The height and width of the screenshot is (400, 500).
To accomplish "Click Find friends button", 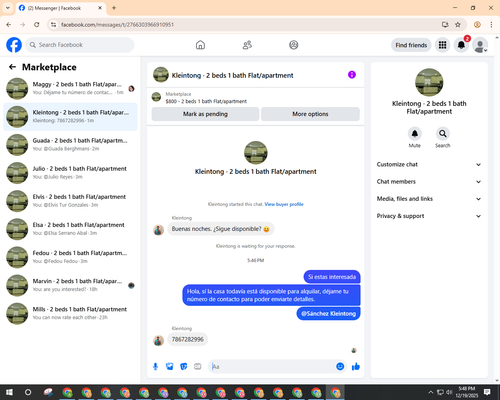I will pos(411,45).
